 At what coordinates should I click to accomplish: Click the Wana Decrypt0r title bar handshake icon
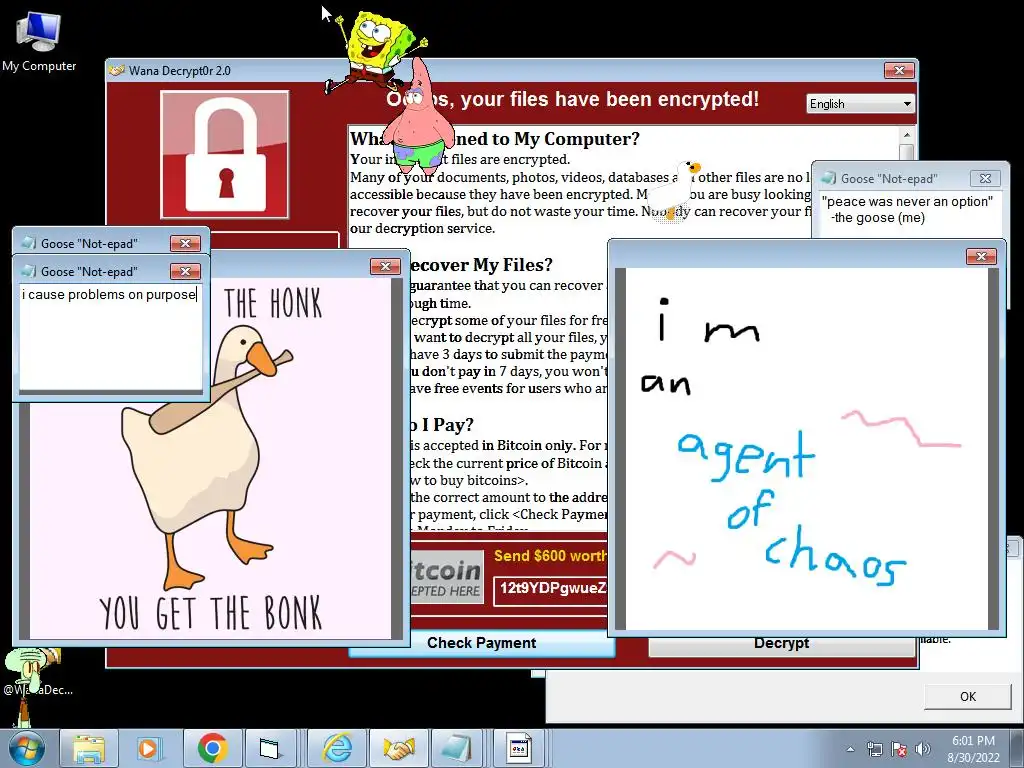coord(118,71)
